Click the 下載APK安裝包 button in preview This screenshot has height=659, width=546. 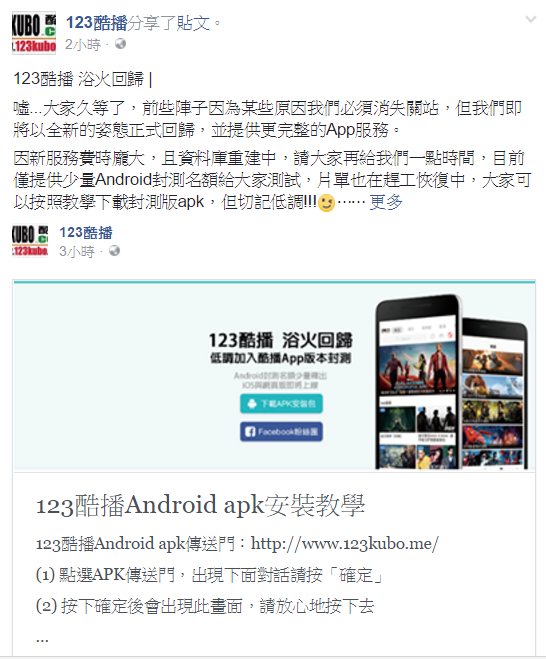[281, 404]
